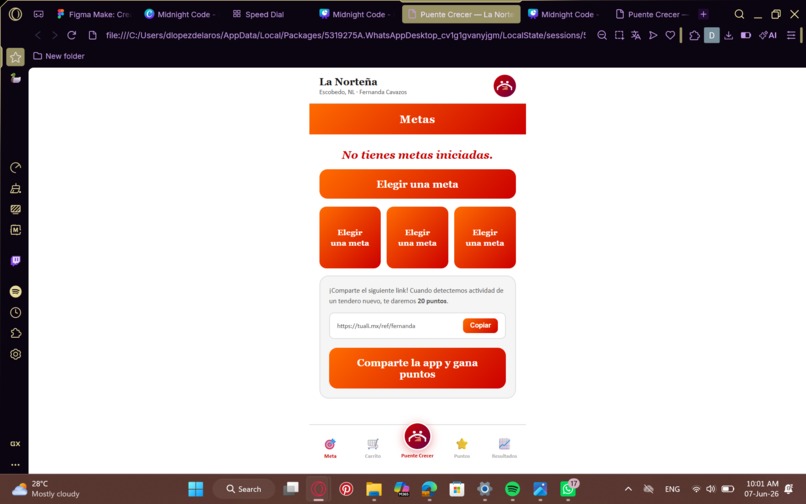Image resolution: width=806 pixels, height=504 pixels.
Task: Open Extensions cube in sidebar
Action: 15,333
